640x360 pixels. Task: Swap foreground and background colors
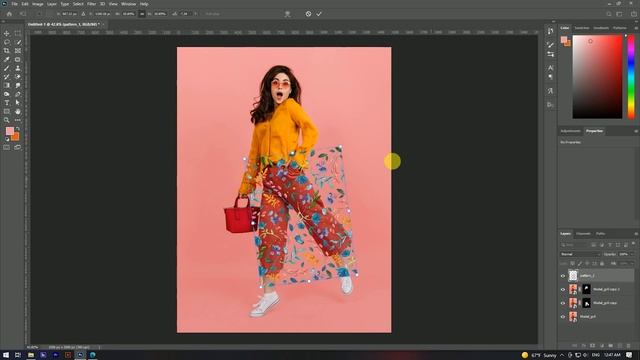pos(18,129)
